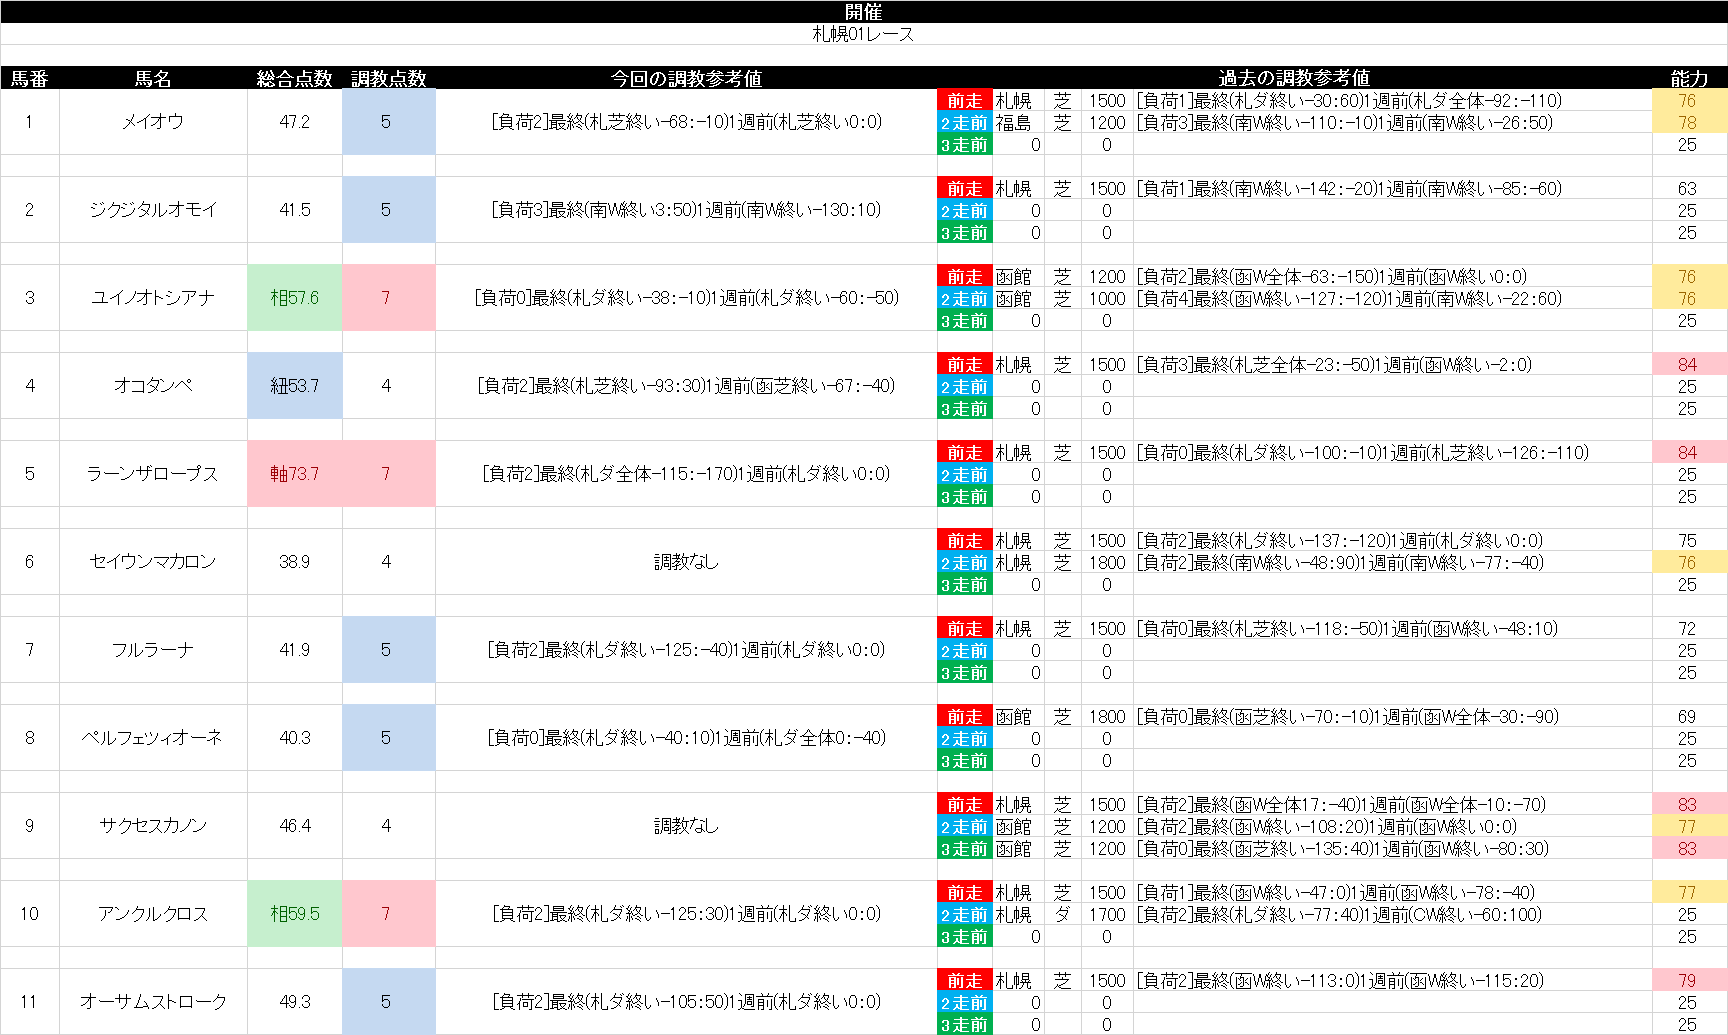Click horse name ラーンザロープス
The width and height of the screenshot is (1728, 1035).
click(x=153, y=474)
